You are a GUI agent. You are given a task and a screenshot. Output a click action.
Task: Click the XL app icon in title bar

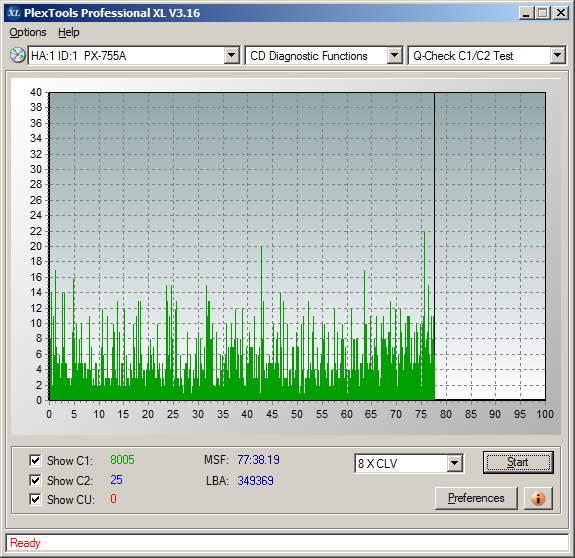tap(14, 13)
